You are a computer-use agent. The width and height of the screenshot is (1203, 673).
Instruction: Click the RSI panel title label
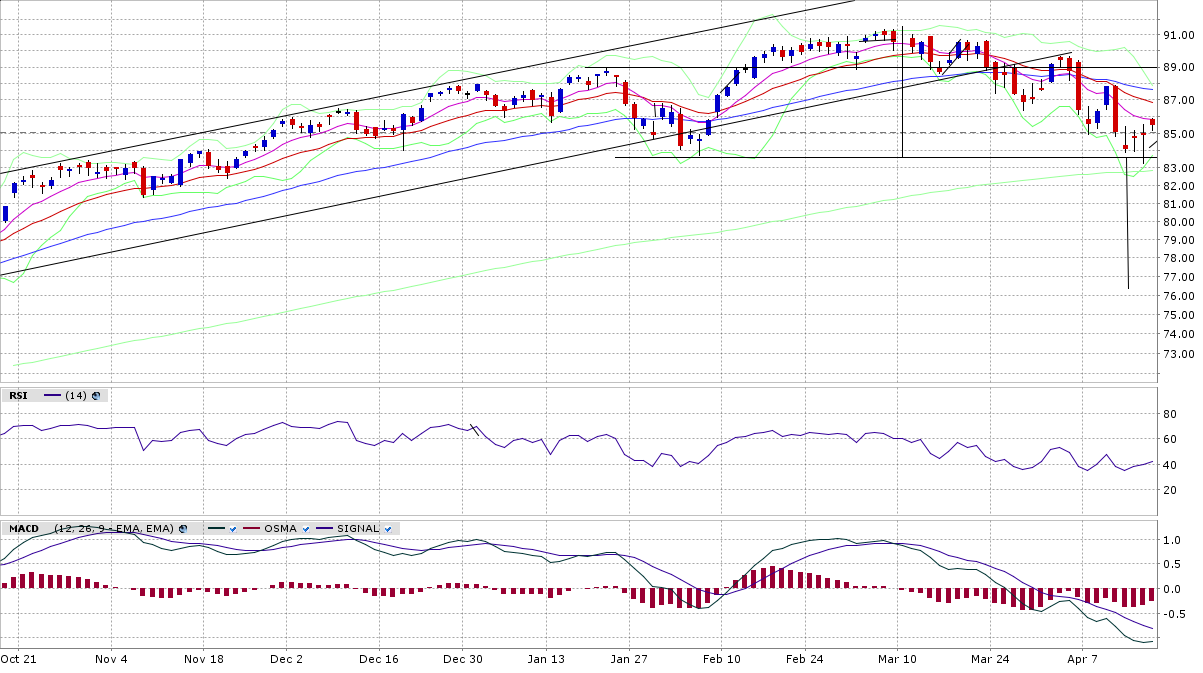tap(18, 395)
